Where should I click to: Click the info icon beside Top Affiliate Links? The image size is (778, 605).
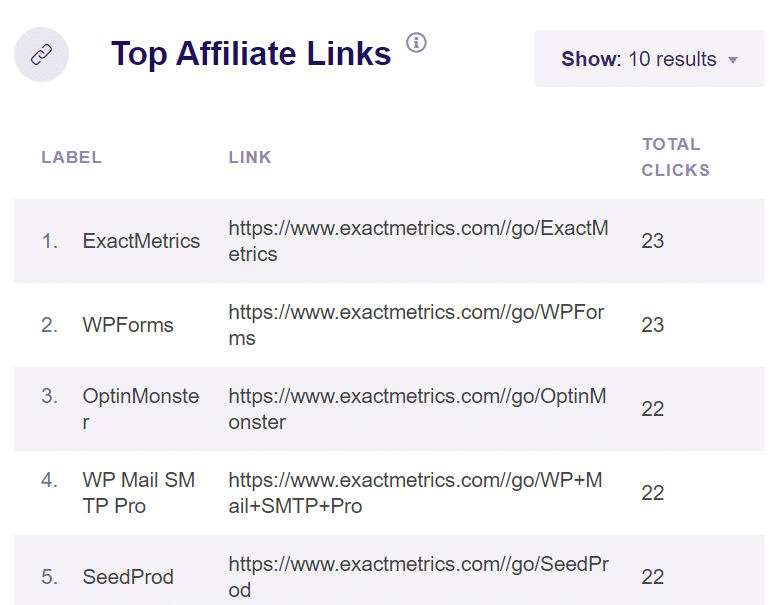(x=416, y=43)
